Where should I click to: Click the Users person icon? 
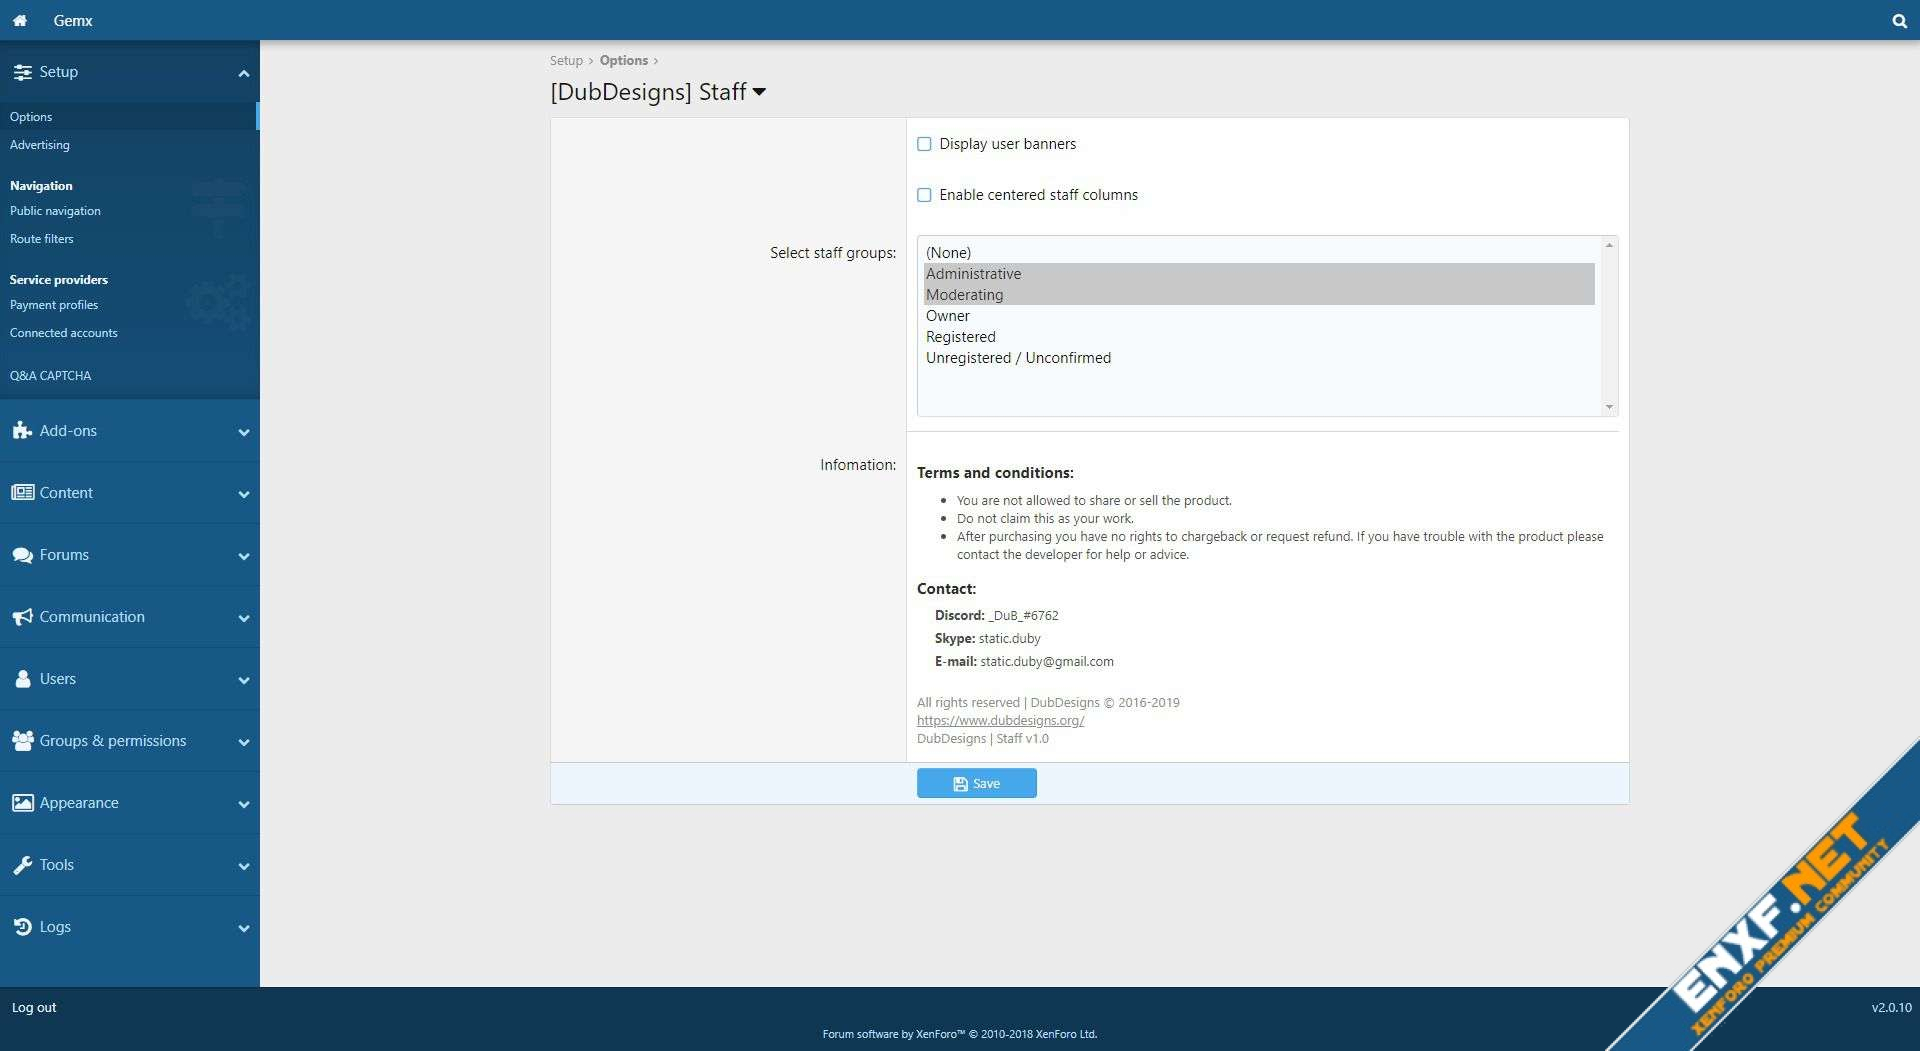click(x=22, y=679)
